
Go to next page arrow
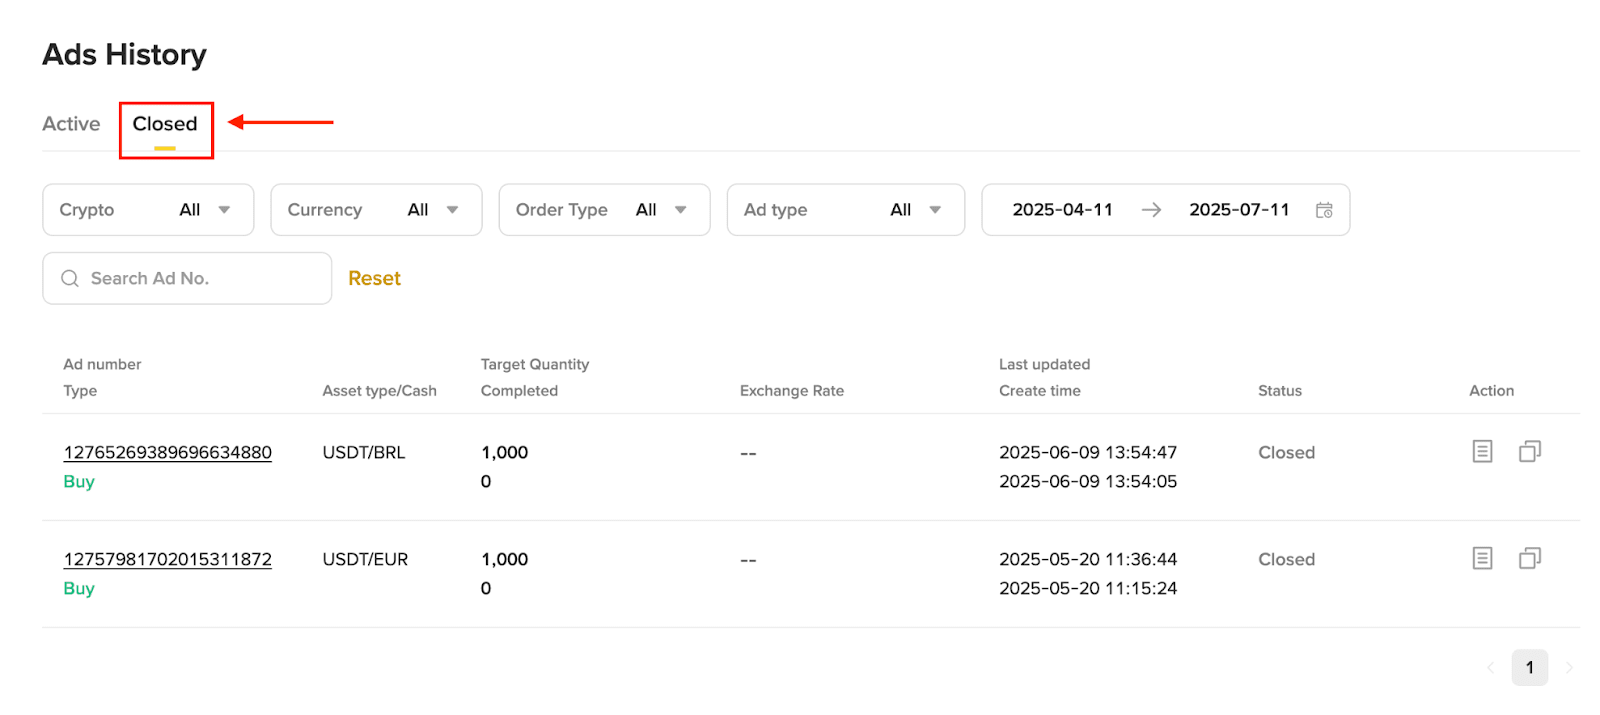click(x=1569, y=668)
